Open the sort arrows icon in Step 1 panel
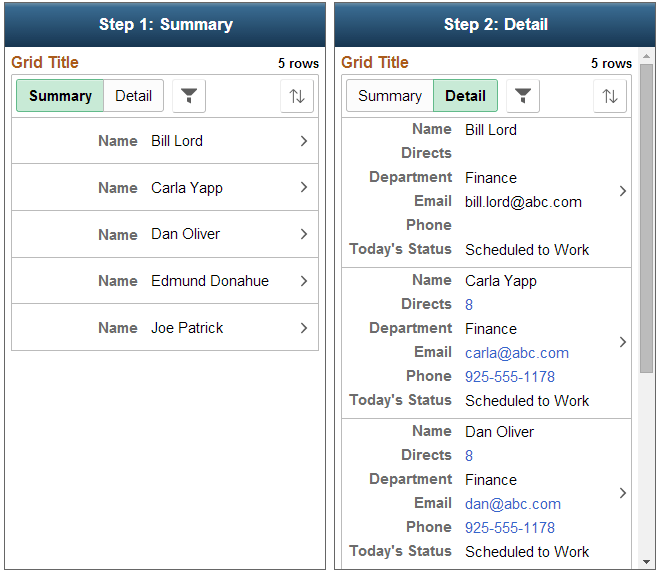663x575 pixels. click(x=297, y=96)
